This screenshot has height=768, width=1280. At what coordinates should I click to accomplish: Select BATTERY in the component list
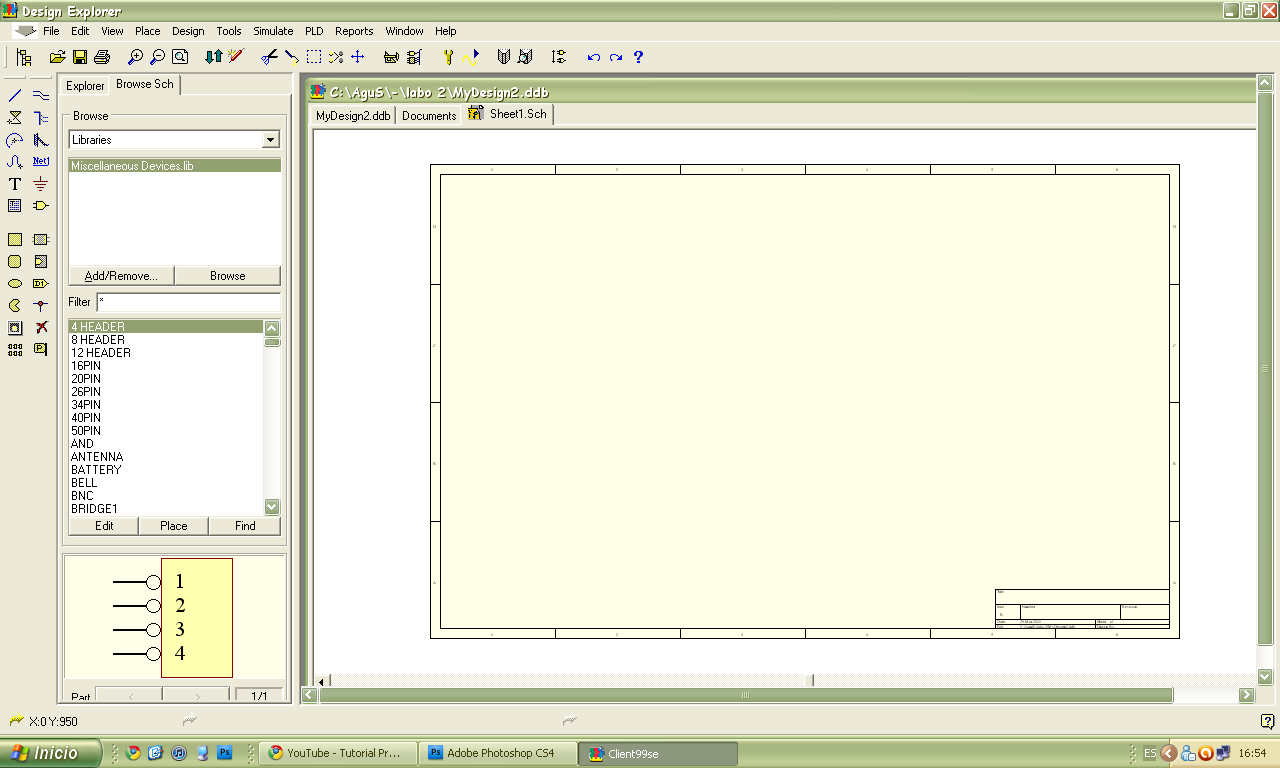pyautogui.click(x=96, y=469)
